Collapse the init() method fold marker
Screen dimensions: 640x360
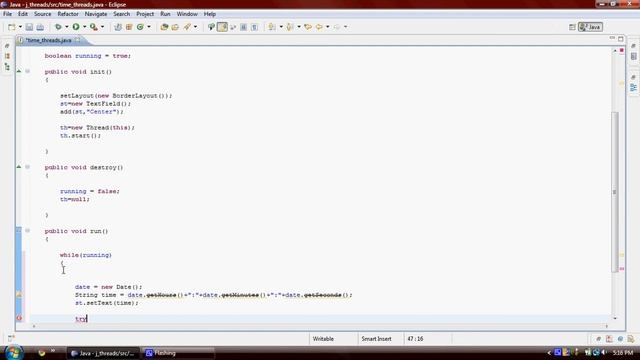[x=27, y=71]
